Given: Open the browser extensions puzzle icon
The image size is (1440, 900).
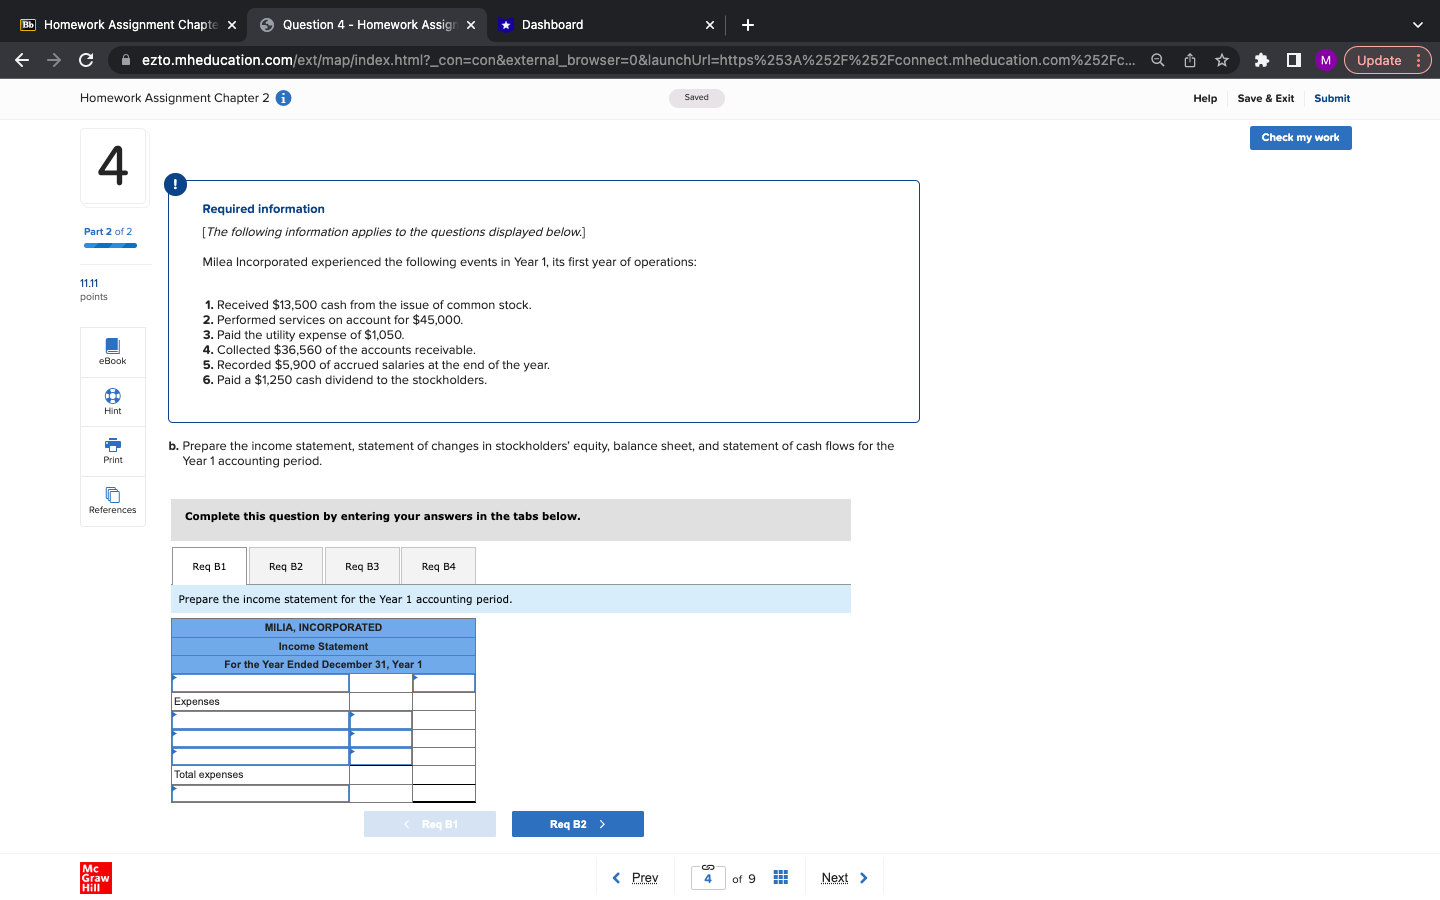Looking at the screenshot, I should (1261, 60).
